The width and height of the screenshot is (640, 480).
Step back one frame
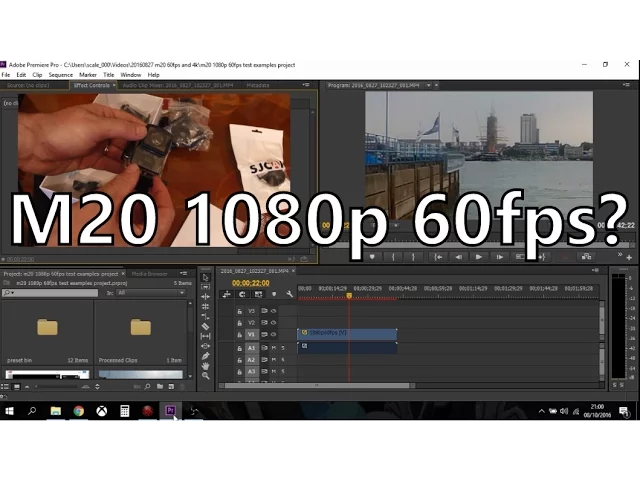click(x=458, y=257)
